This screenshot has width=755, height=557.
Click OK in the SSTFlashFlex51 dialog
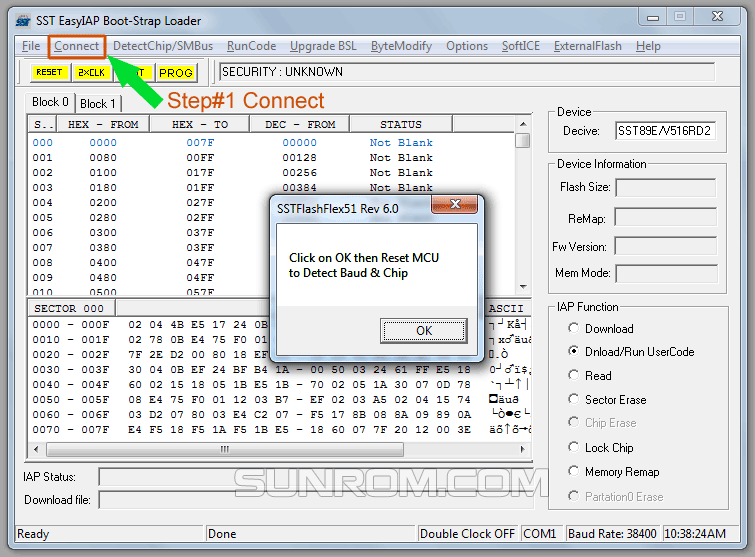[424, 331]
